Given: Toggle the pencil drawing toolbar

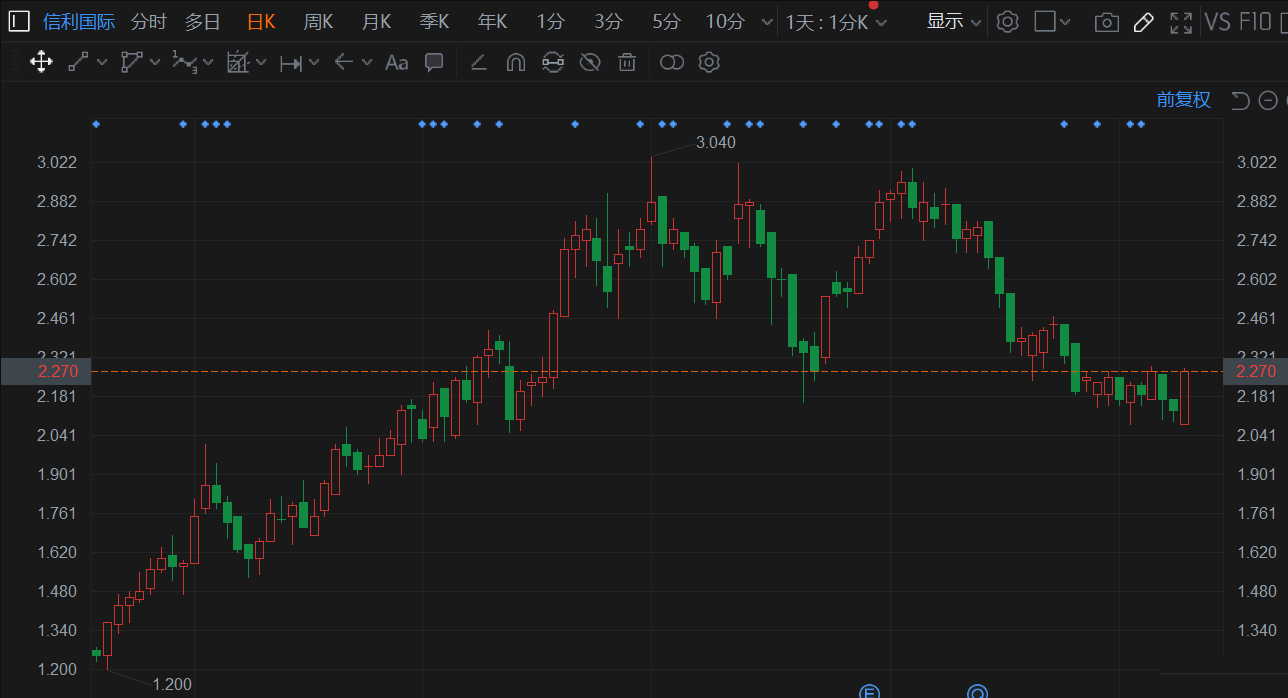Looking at the screenshot, I should [1144, 22].
